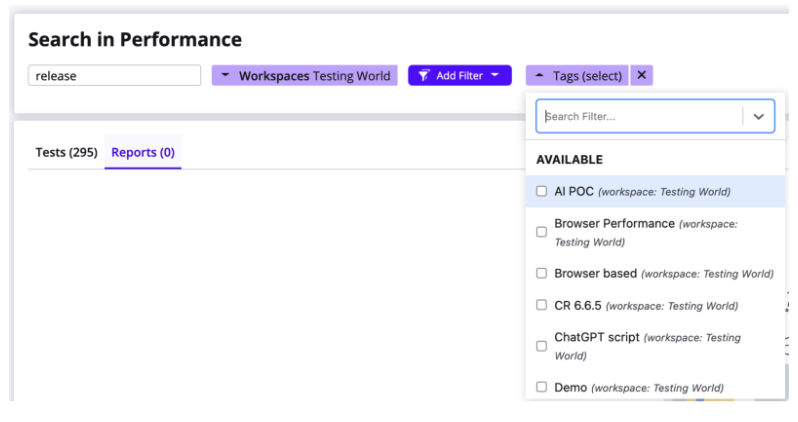The image size is (798, 422).
Task: Enable the Browser based tag checkbox
Action: [x=542, y=273]
